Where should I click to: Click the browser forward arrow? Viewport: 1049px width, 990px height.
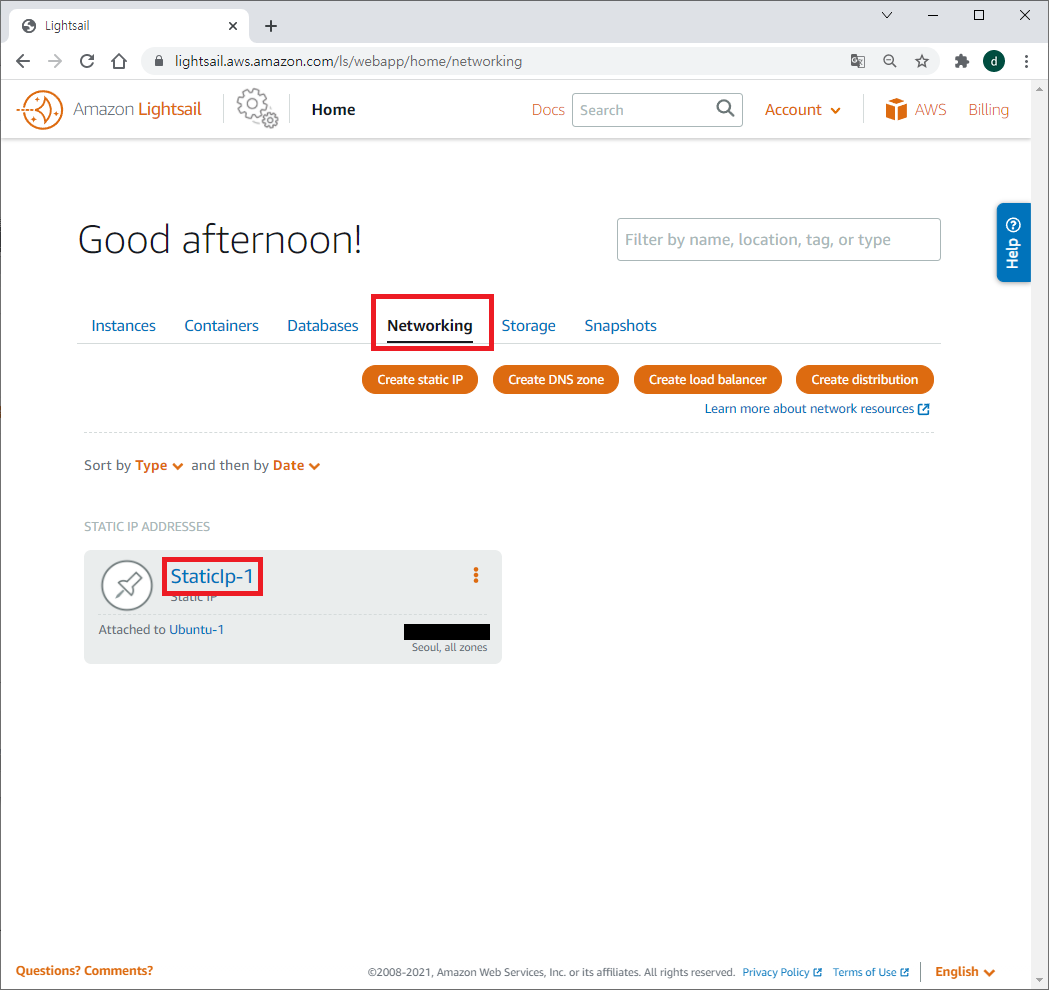pyautogui.click(x=55, y=62)
